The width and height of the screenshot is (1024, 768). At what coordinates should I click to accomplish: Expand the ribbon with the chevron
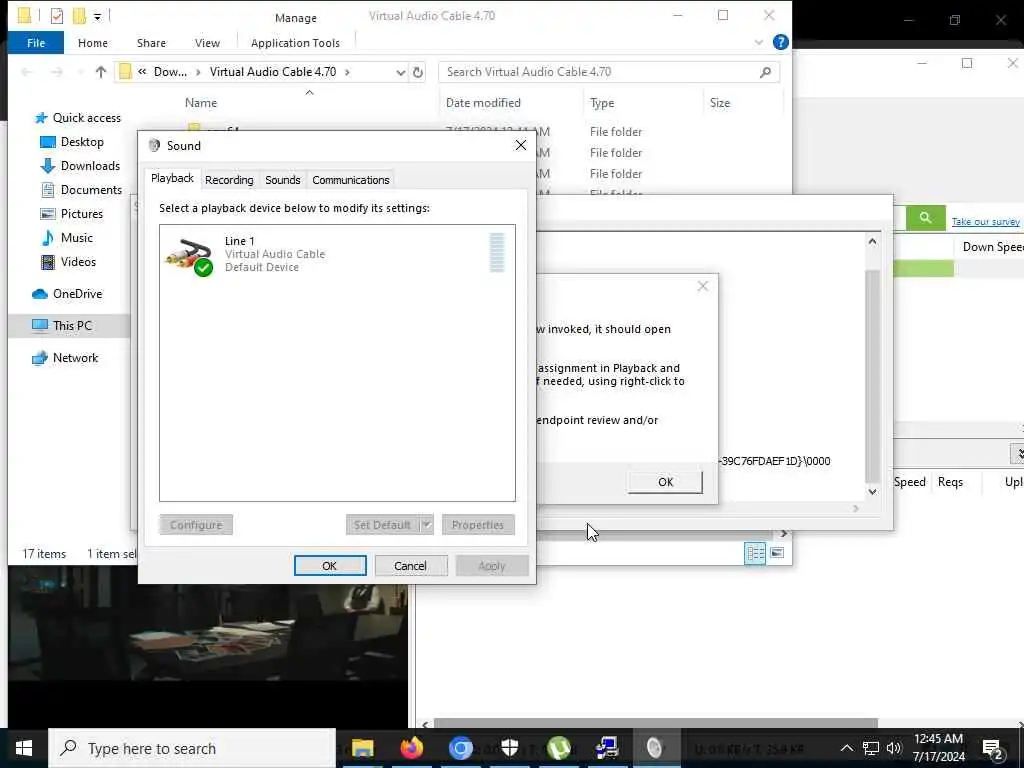coord(758,42)
